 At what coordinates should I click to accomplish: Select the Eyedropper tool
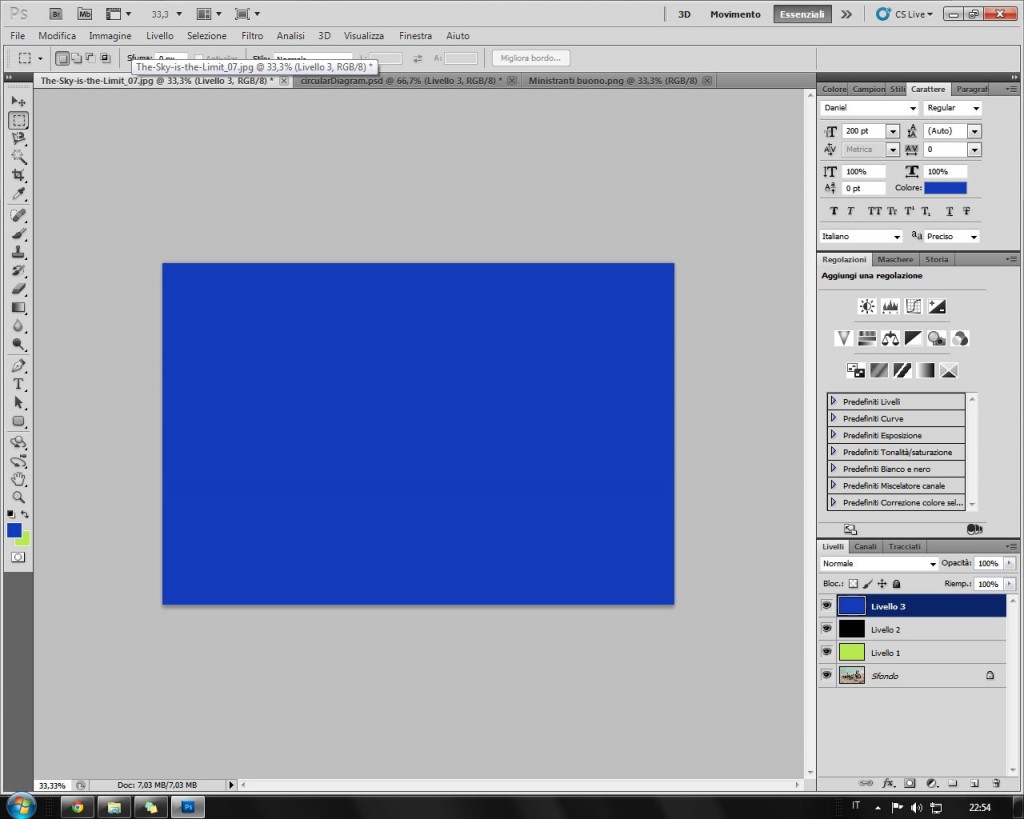click(18, 195)
